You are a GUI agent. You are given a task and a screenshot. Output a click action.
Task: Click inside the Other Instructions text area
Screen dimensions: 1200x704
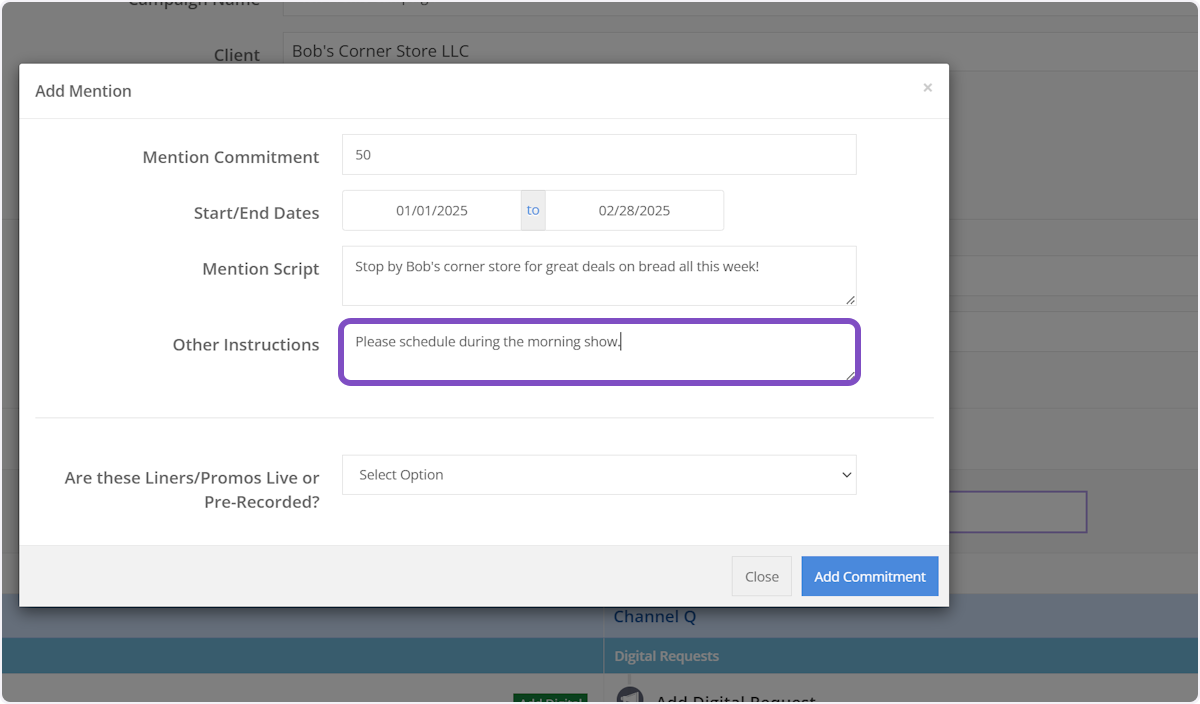pos(598,352)
